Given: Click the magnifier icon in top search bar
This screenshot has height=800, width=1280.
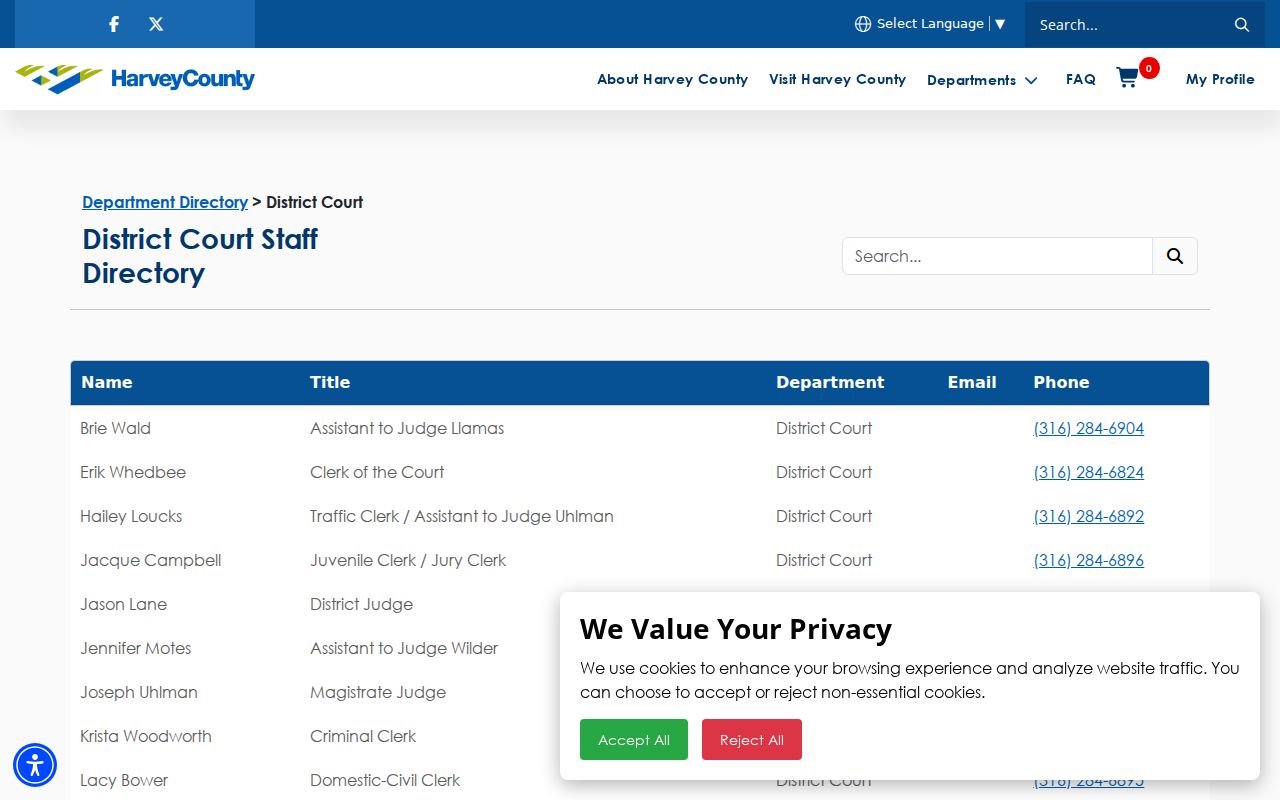Looking at the screenshot, I should point(1242,25).
